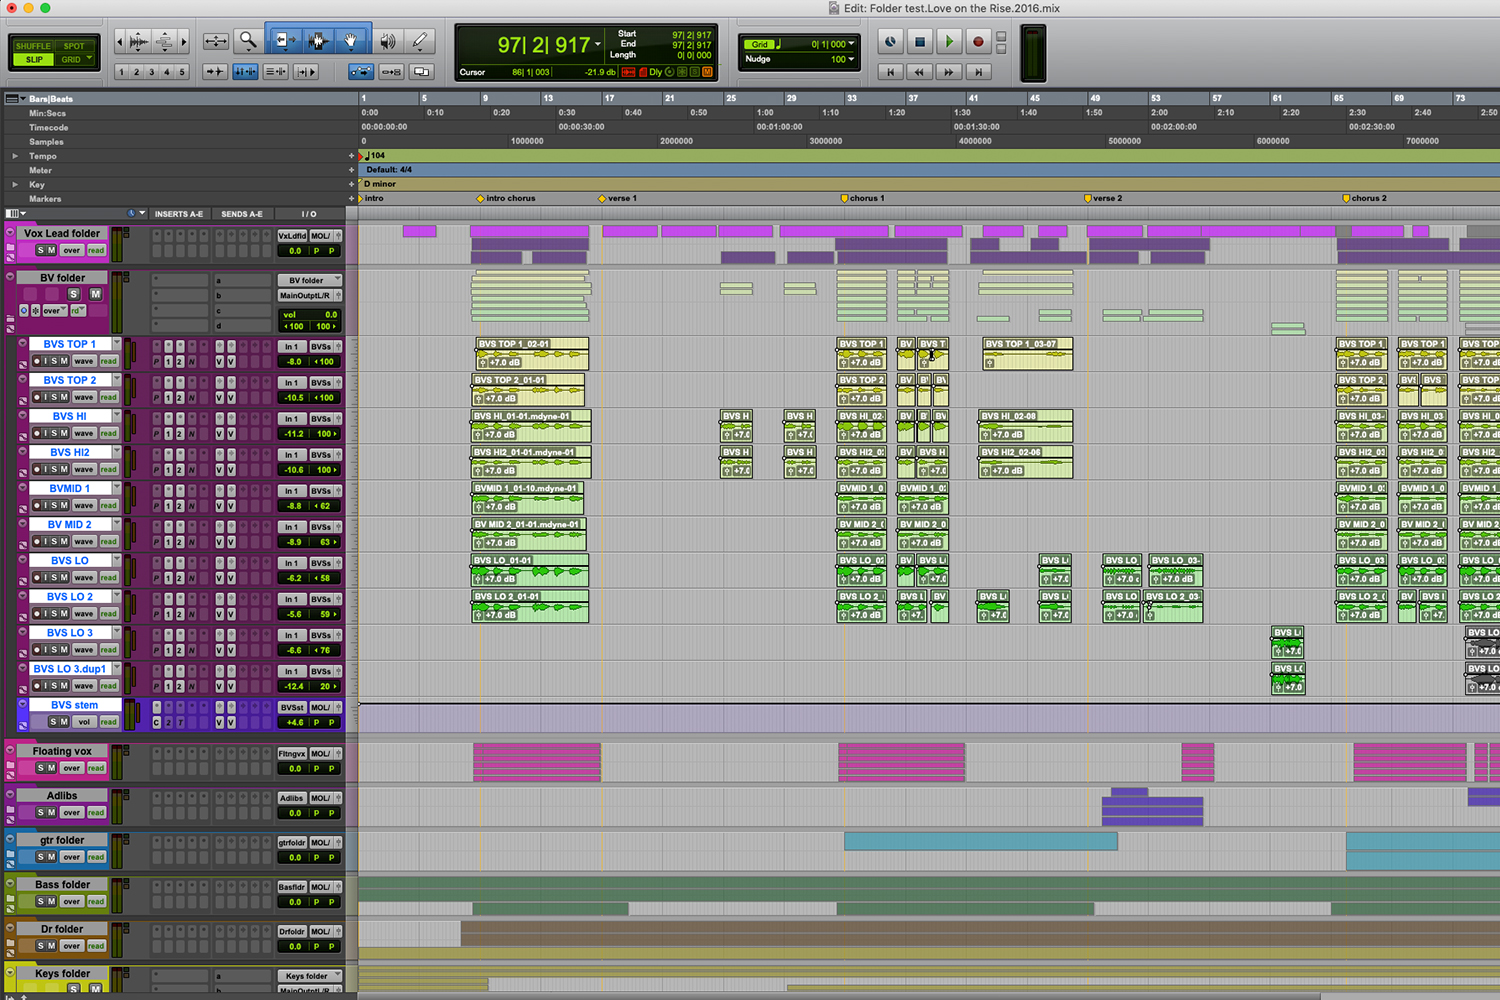Click zoom in right arrow
1500x1000 pixels.
tap(183, 41)
